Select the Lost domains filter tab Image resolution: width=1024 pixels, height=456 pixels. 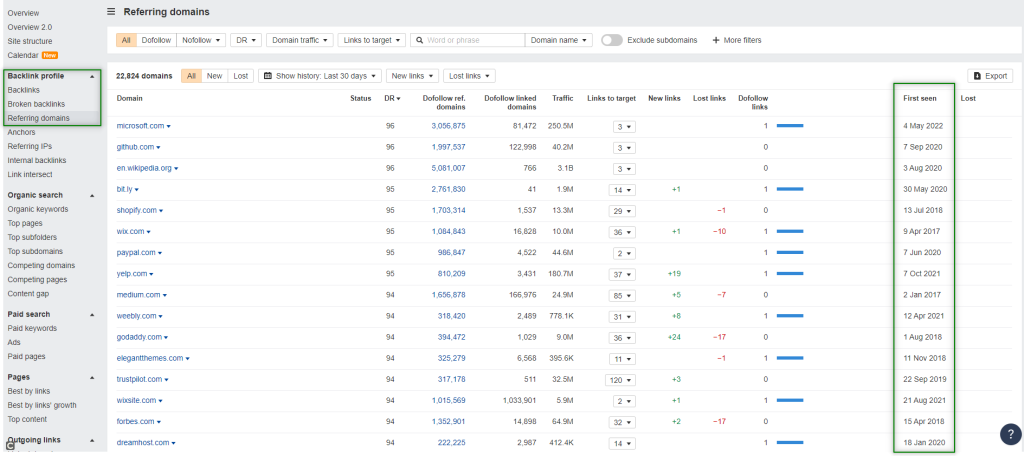click(240, 76)
